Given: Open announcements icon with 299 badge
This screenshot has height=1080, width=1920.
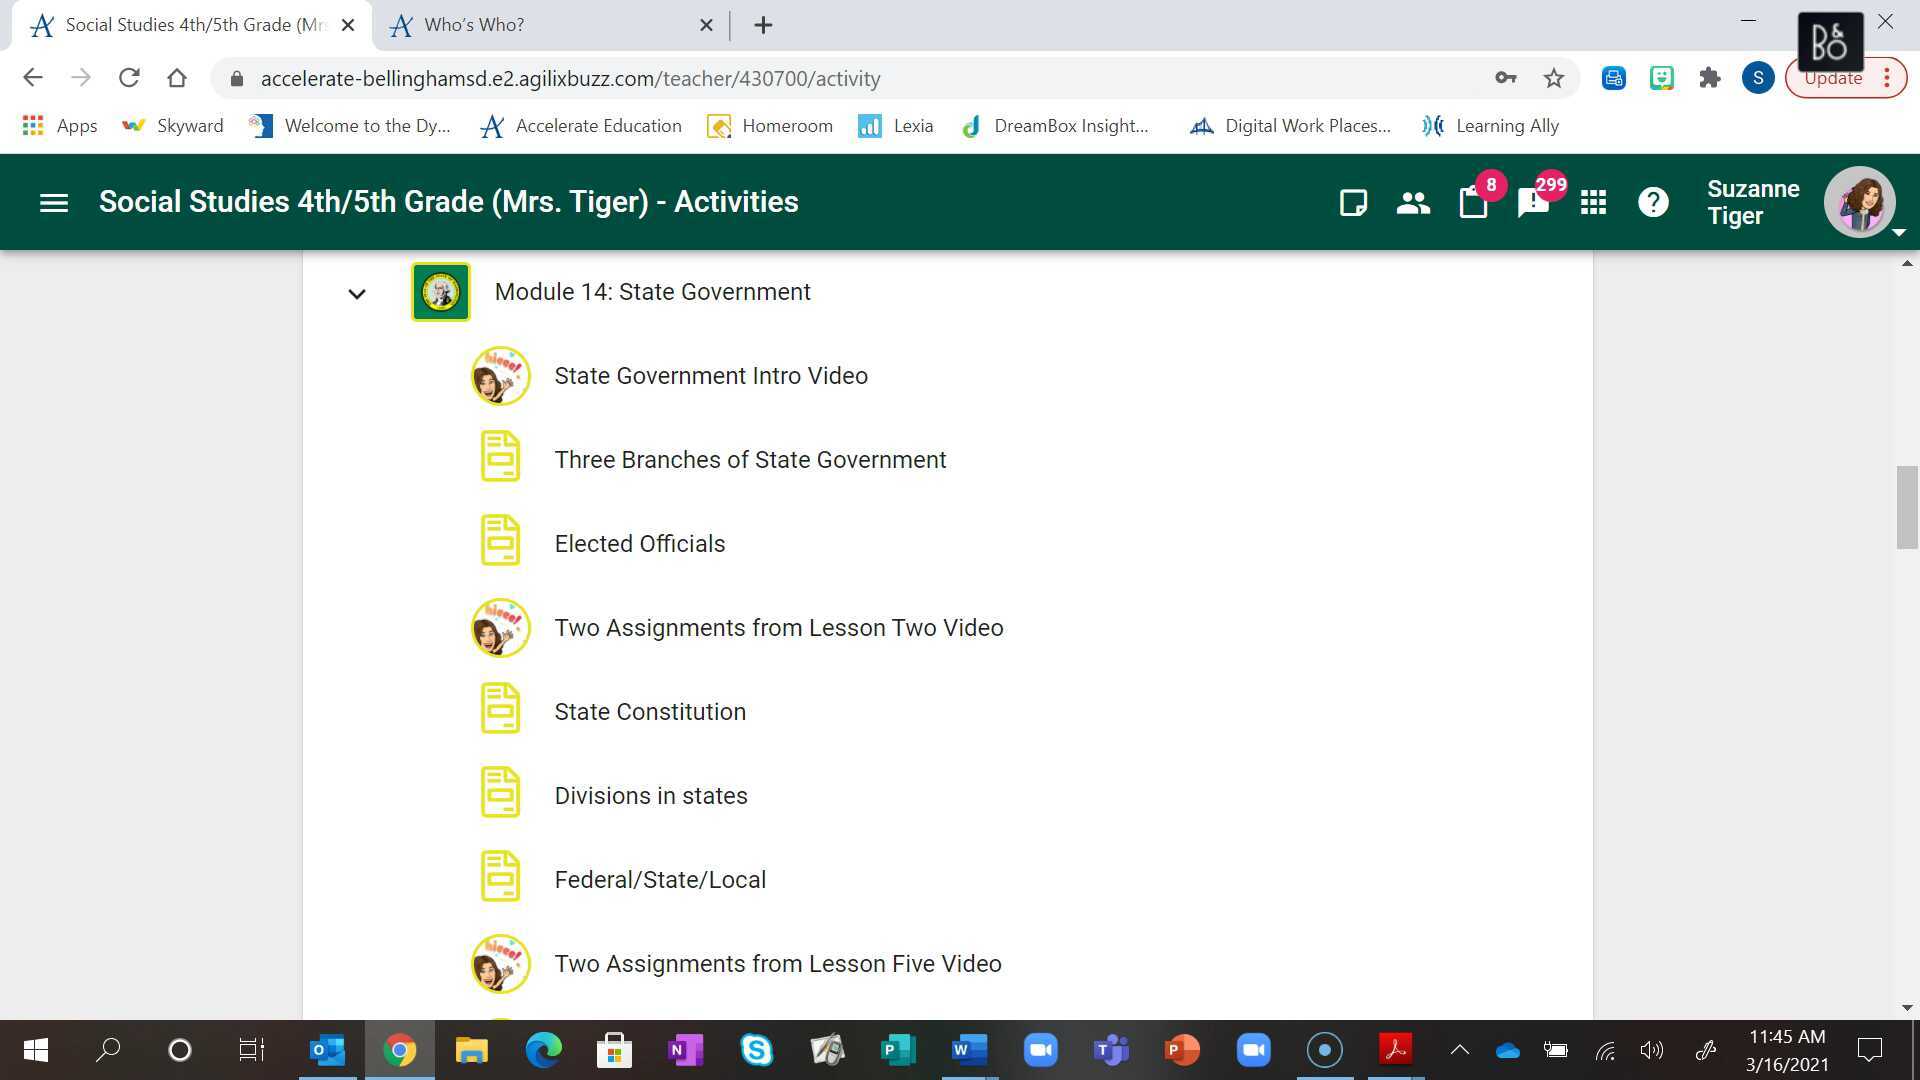Looking at the screenshot, I should (x=1533, y=203).
